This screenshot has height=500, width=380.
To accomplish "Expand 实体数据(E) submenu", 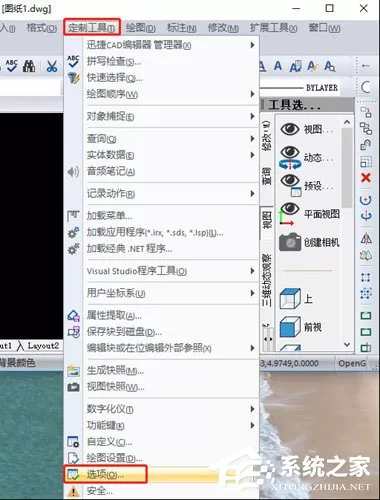I will (161, 155).
